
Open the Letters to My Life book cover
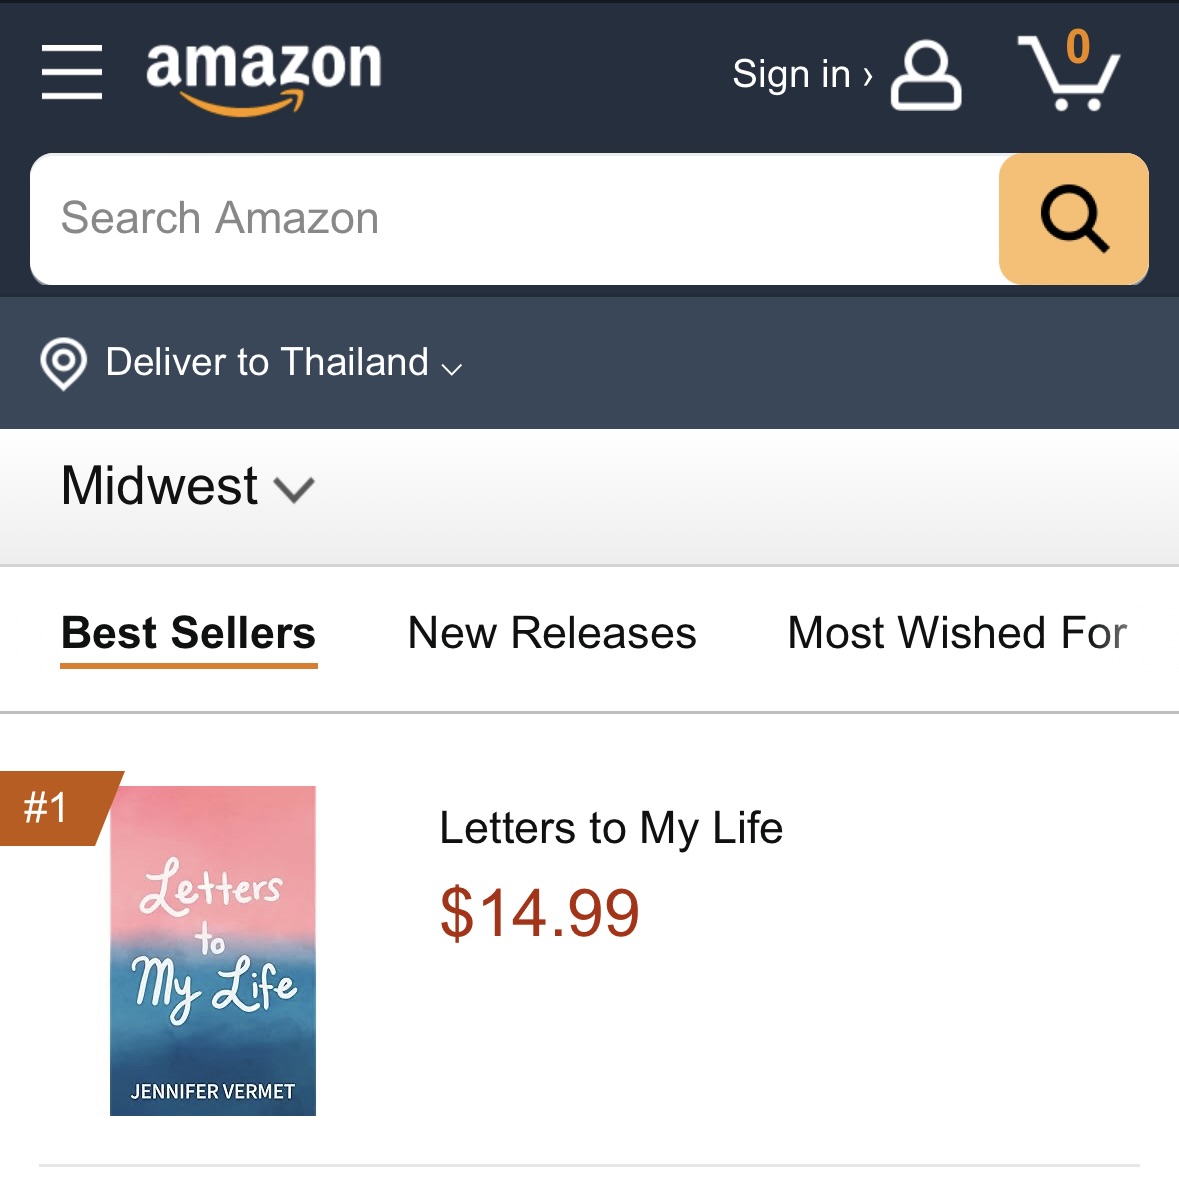tap(213, 950)
